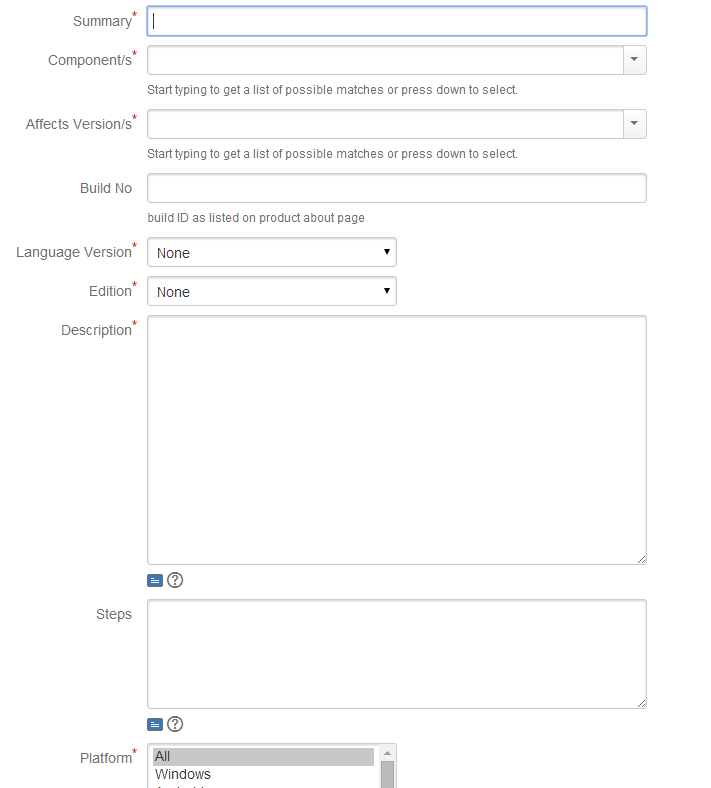Viewport: 711px width, 788px height.
Task: Toggle preview mode icon below Steps box
Action: point(155,724)
